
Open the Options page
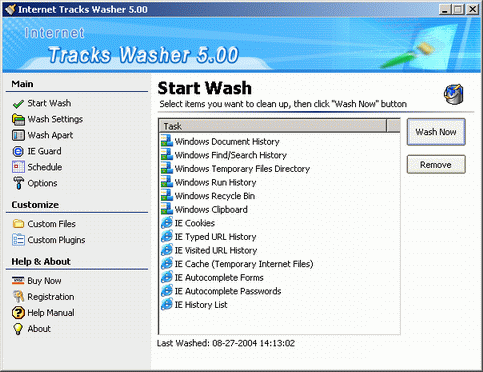pos(42,183)
